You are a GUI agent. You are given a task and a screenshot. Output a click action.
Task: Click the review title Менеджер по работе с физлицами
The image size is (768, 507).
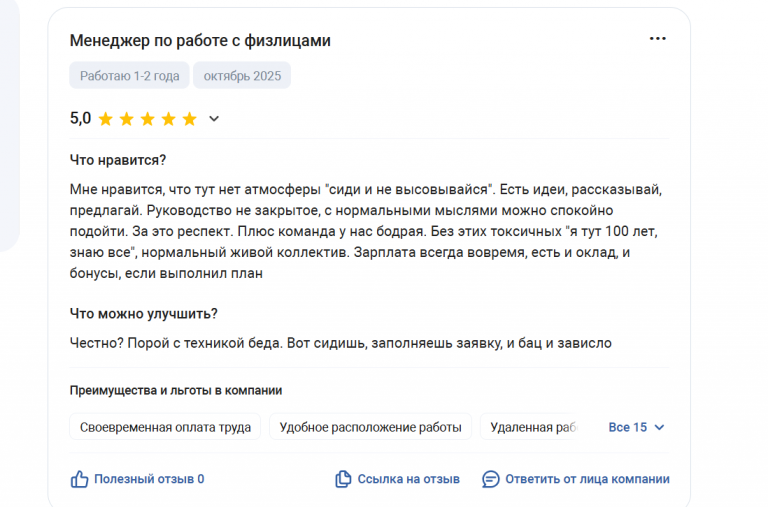click(200, 40)
